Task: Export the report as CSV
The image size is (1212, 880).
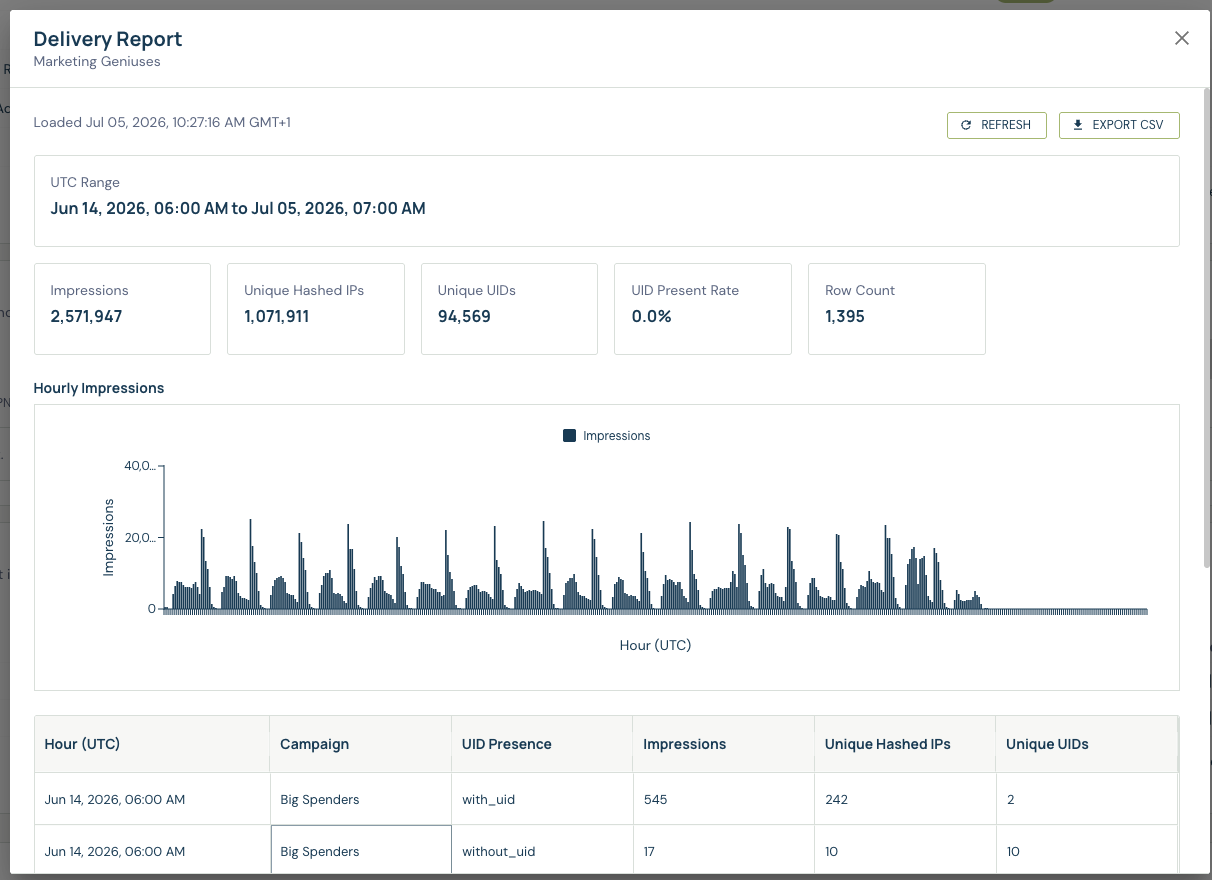Action: coord(1119,125)
